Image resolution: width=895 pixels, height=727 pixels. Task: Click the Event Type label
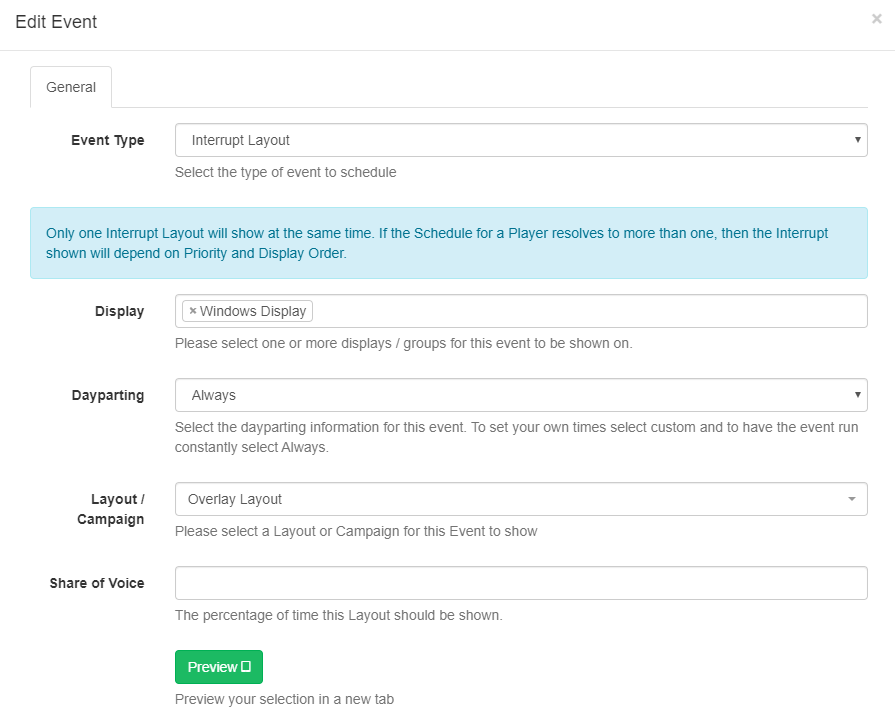107,140
